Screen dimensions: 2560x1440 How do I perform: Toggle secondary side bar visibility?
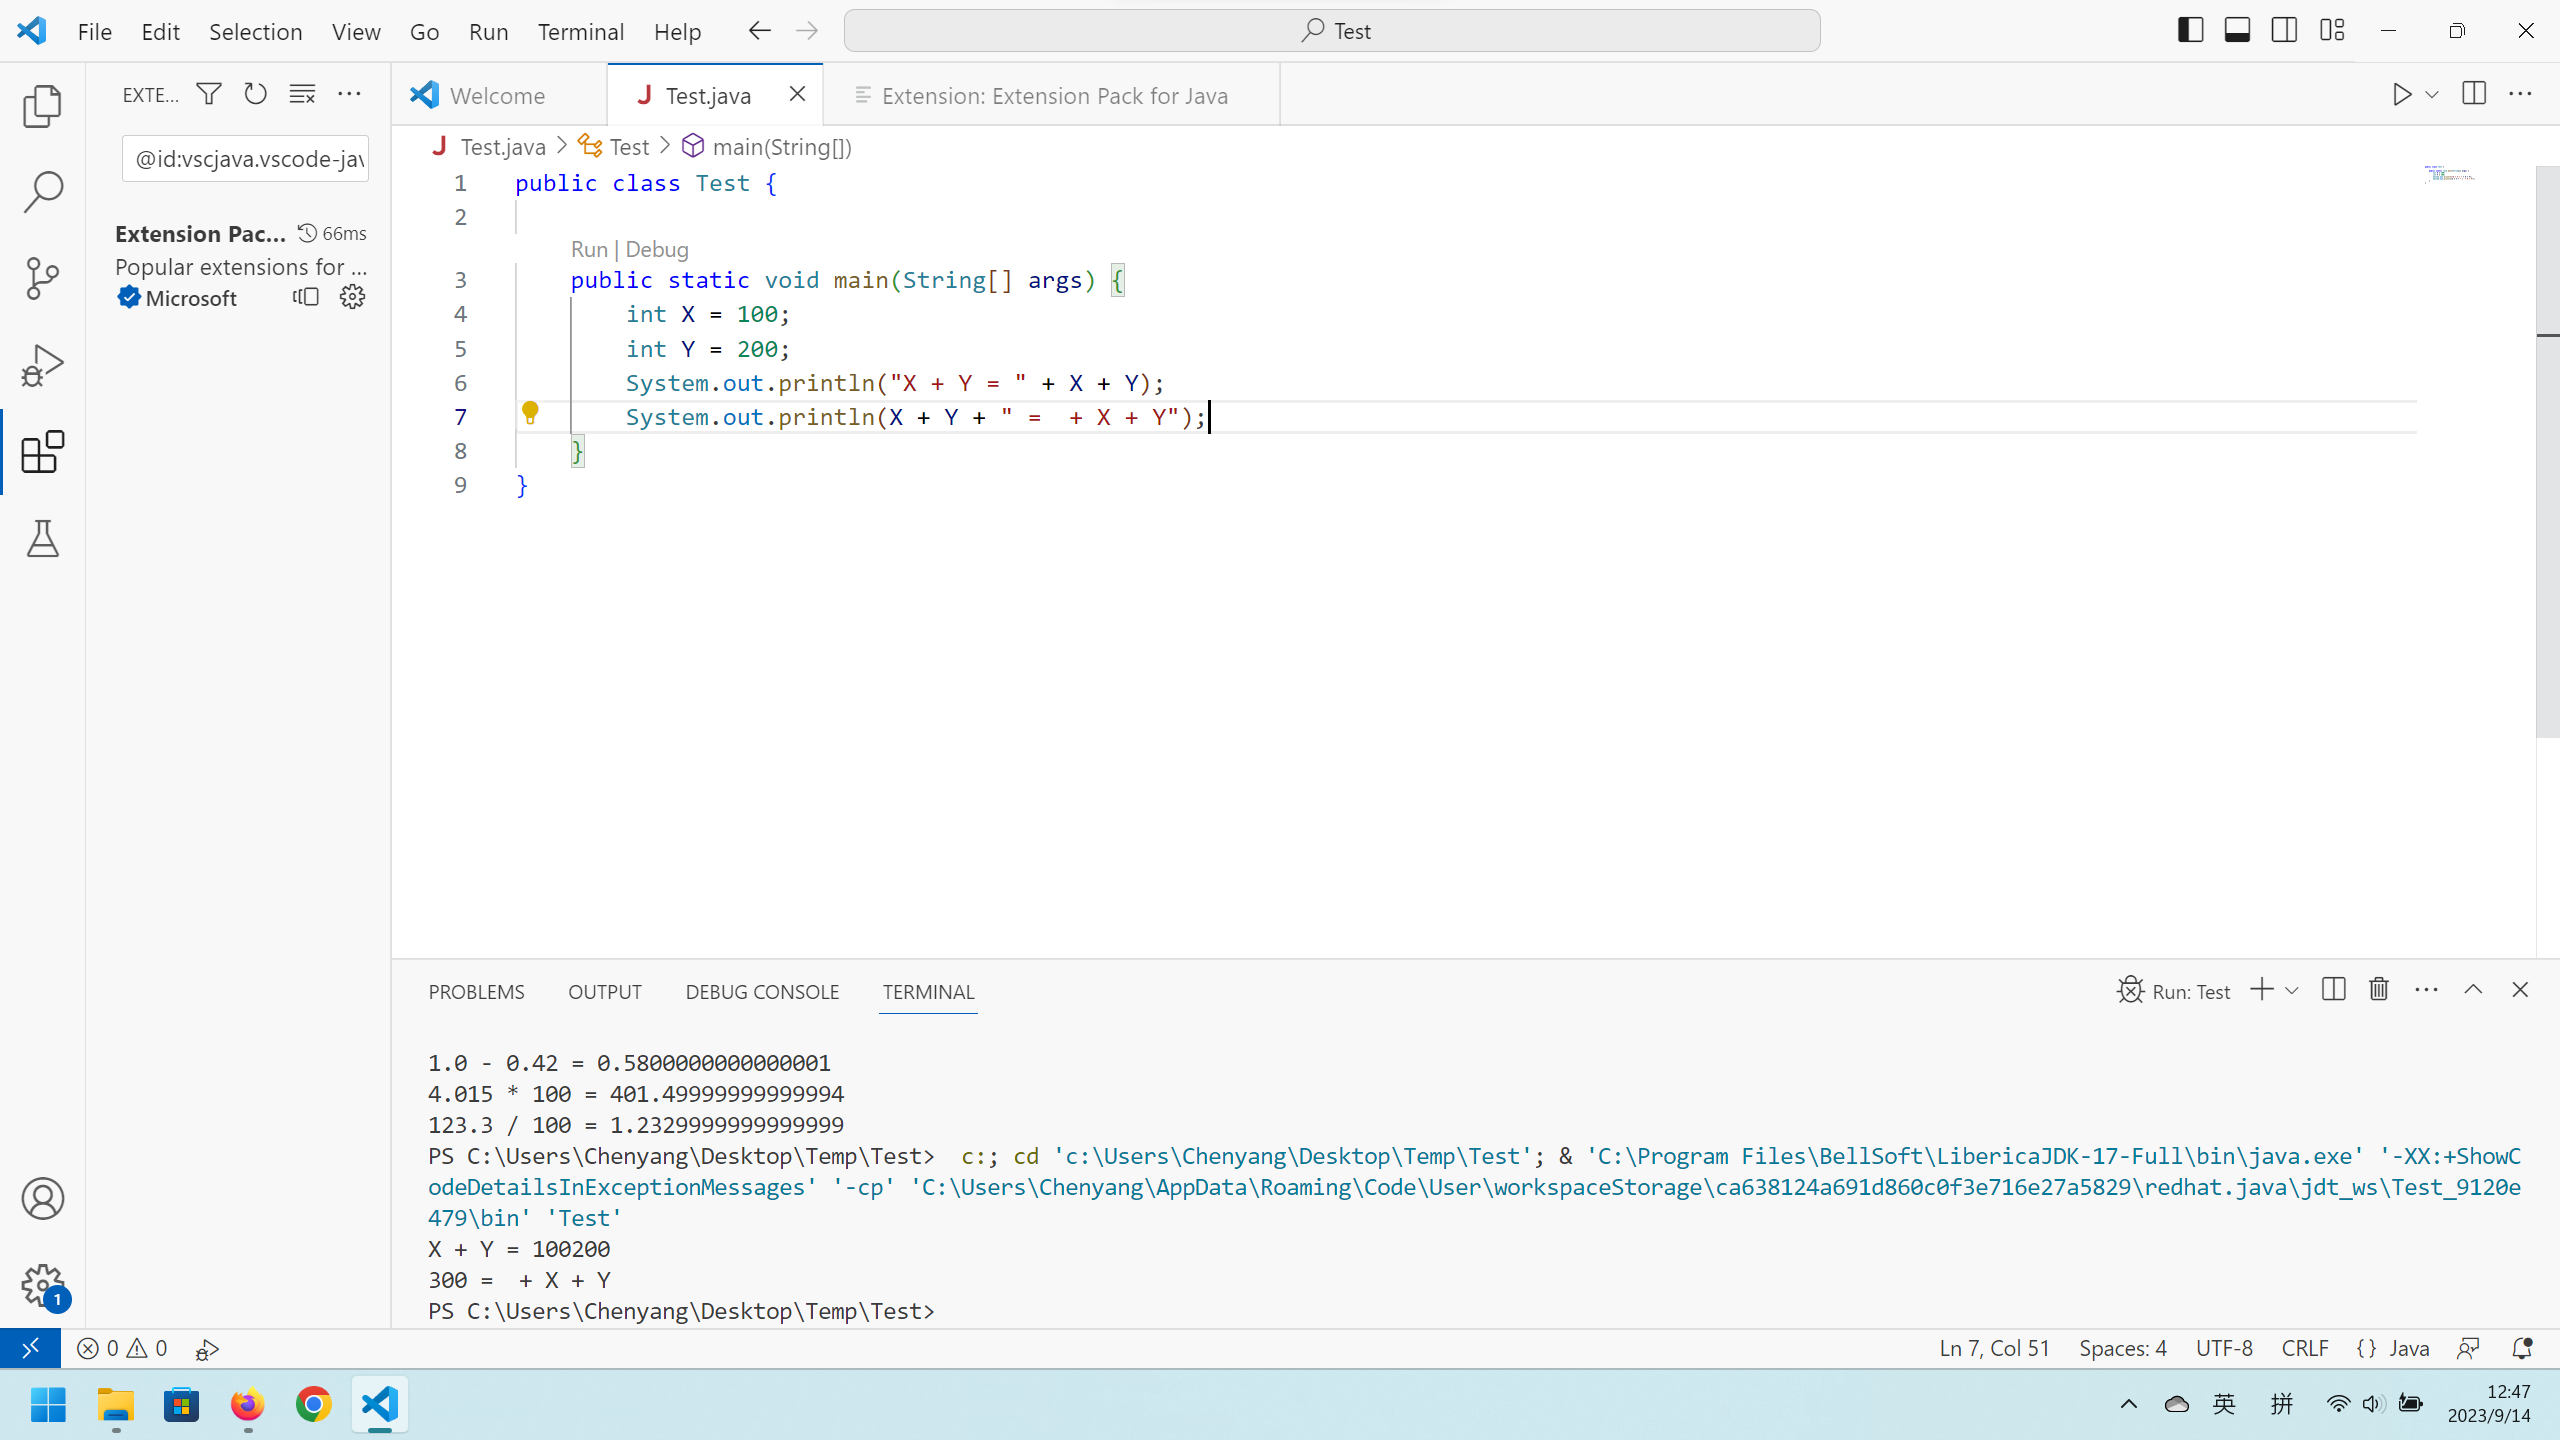[2284, 31]
